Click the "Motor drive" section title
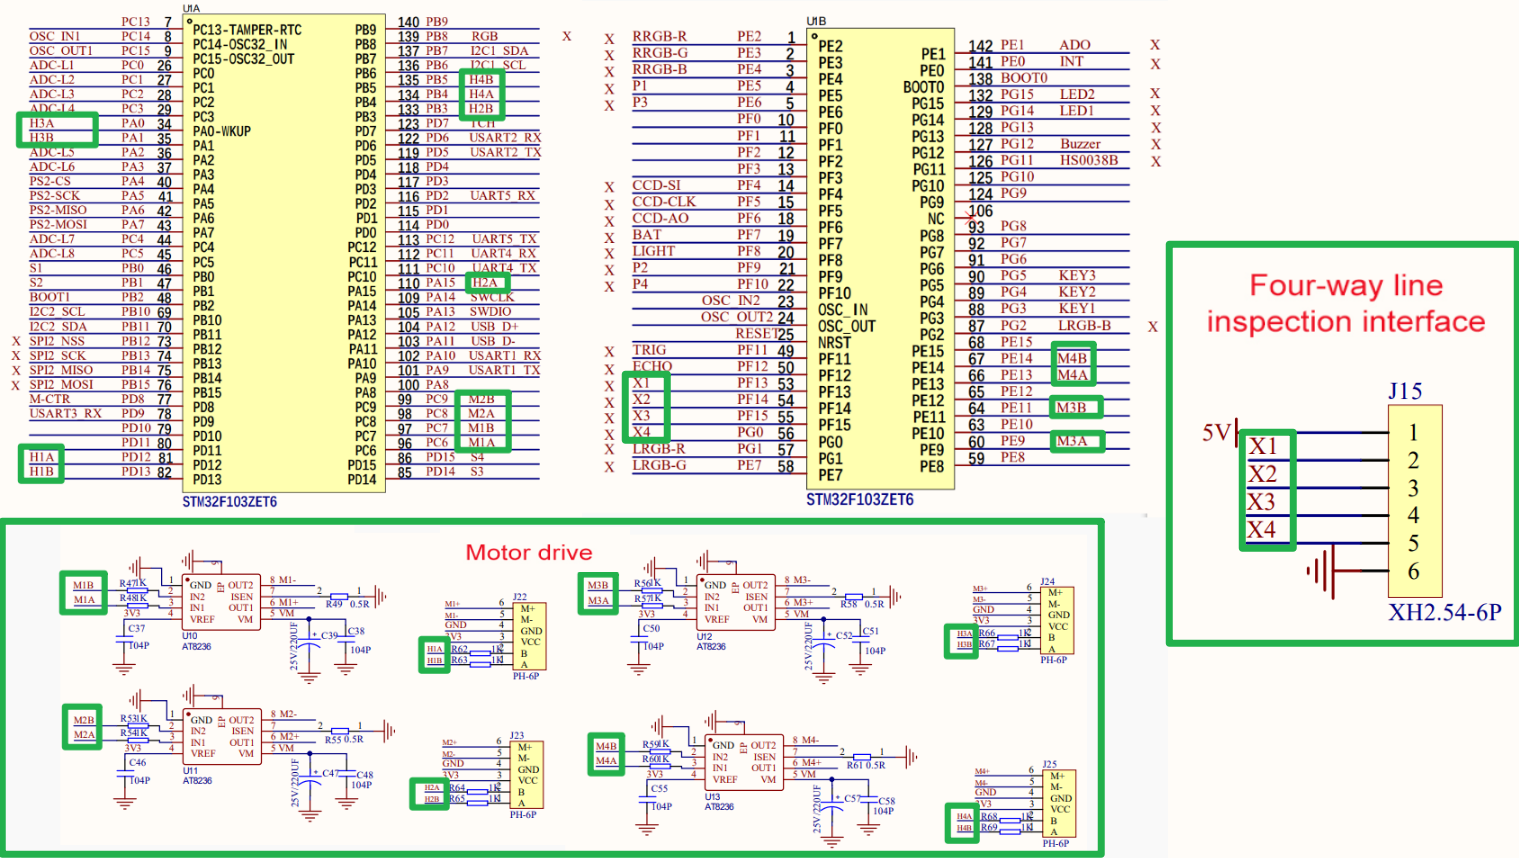This screenshot has height=858, width=1519. coord(528,553)
